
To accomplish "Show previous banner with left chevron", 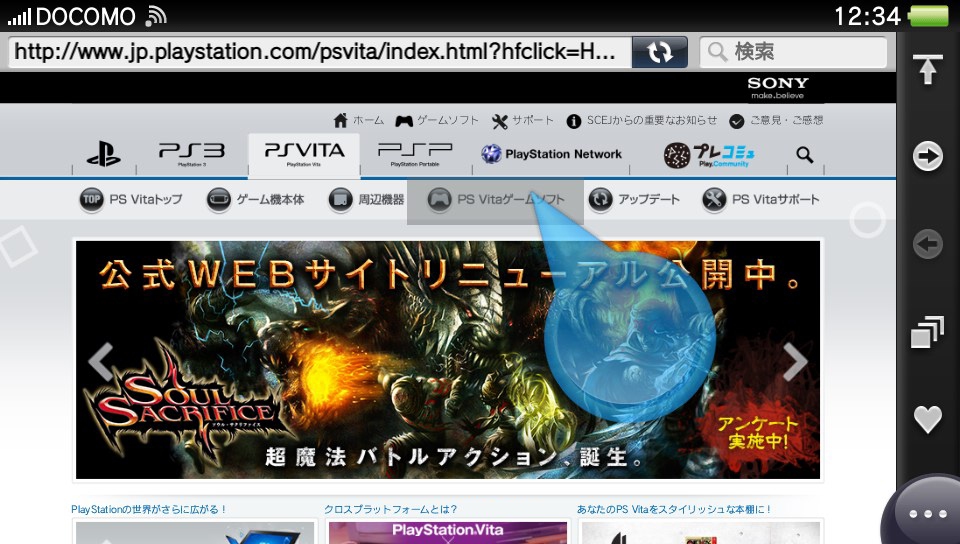I will (x=101, y=362).
